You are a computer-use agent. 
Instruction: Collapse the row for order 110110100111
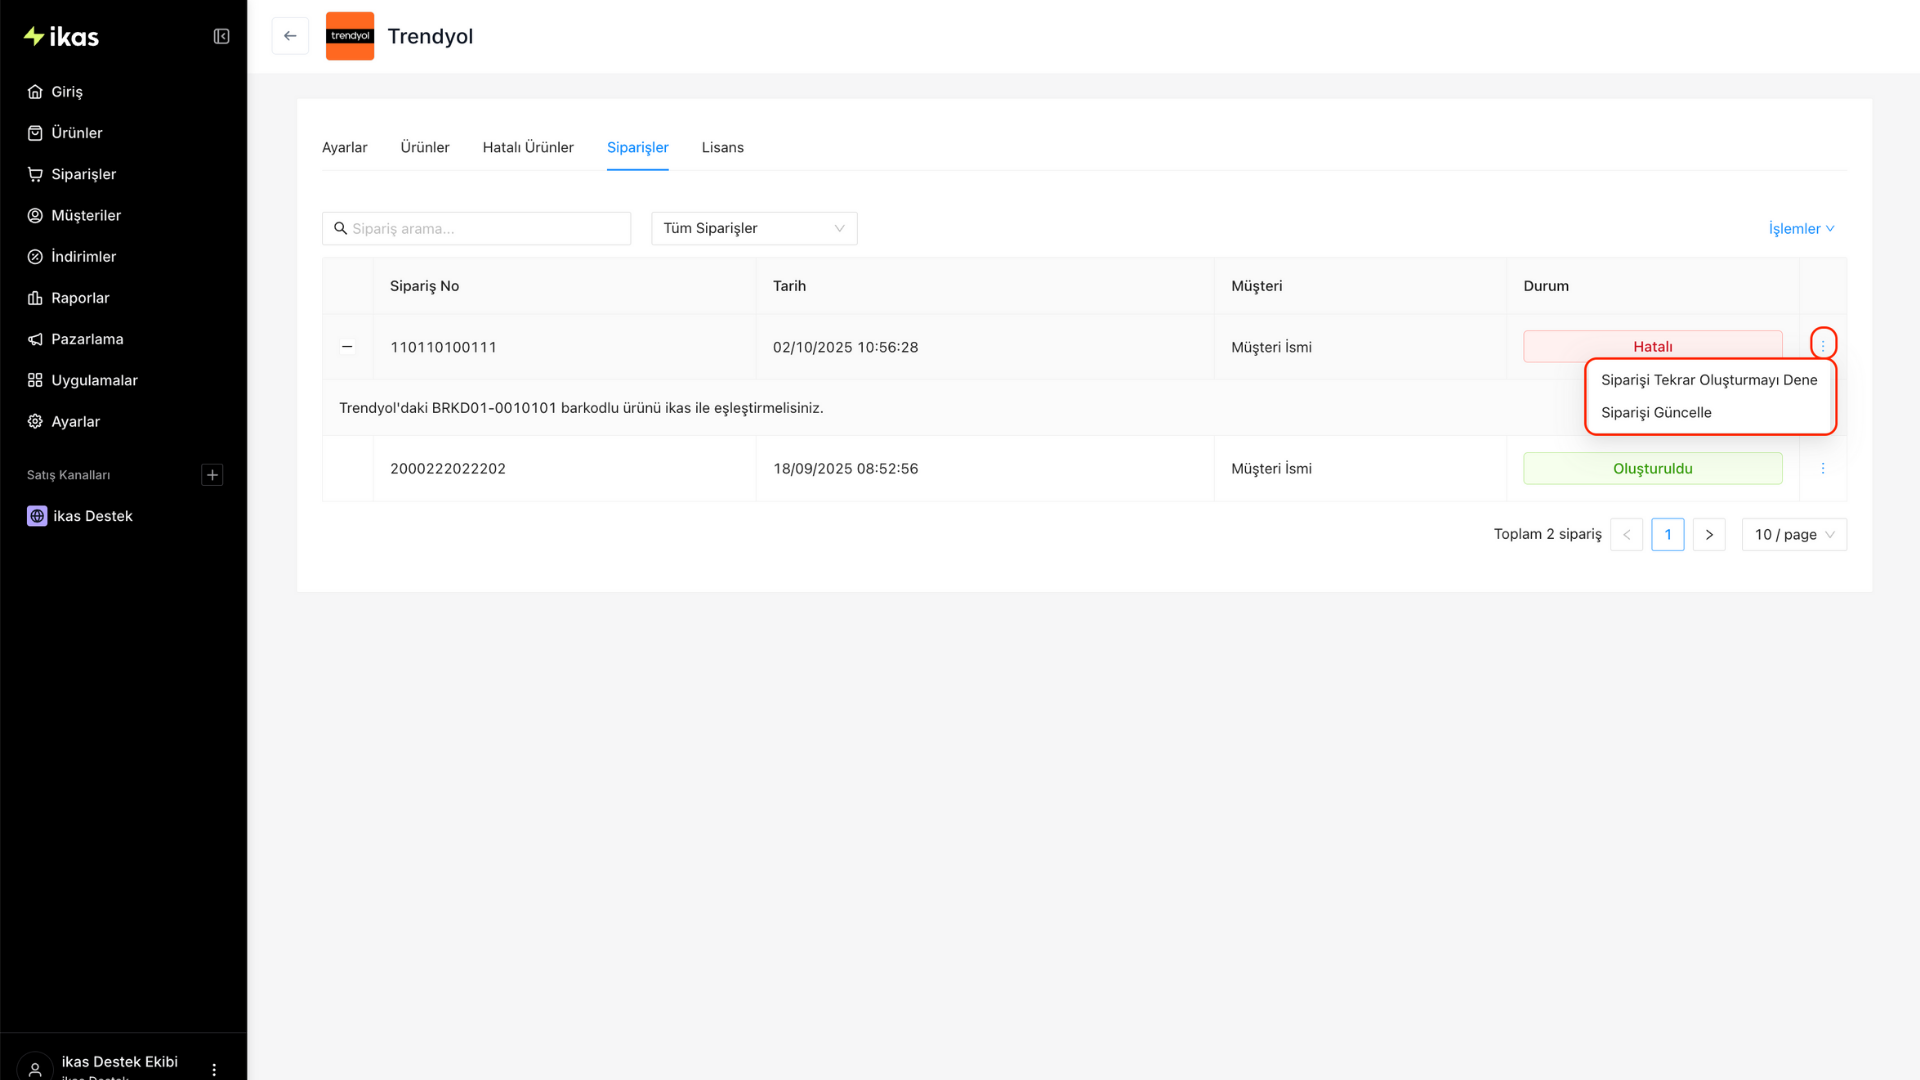[x=347, y=347]
